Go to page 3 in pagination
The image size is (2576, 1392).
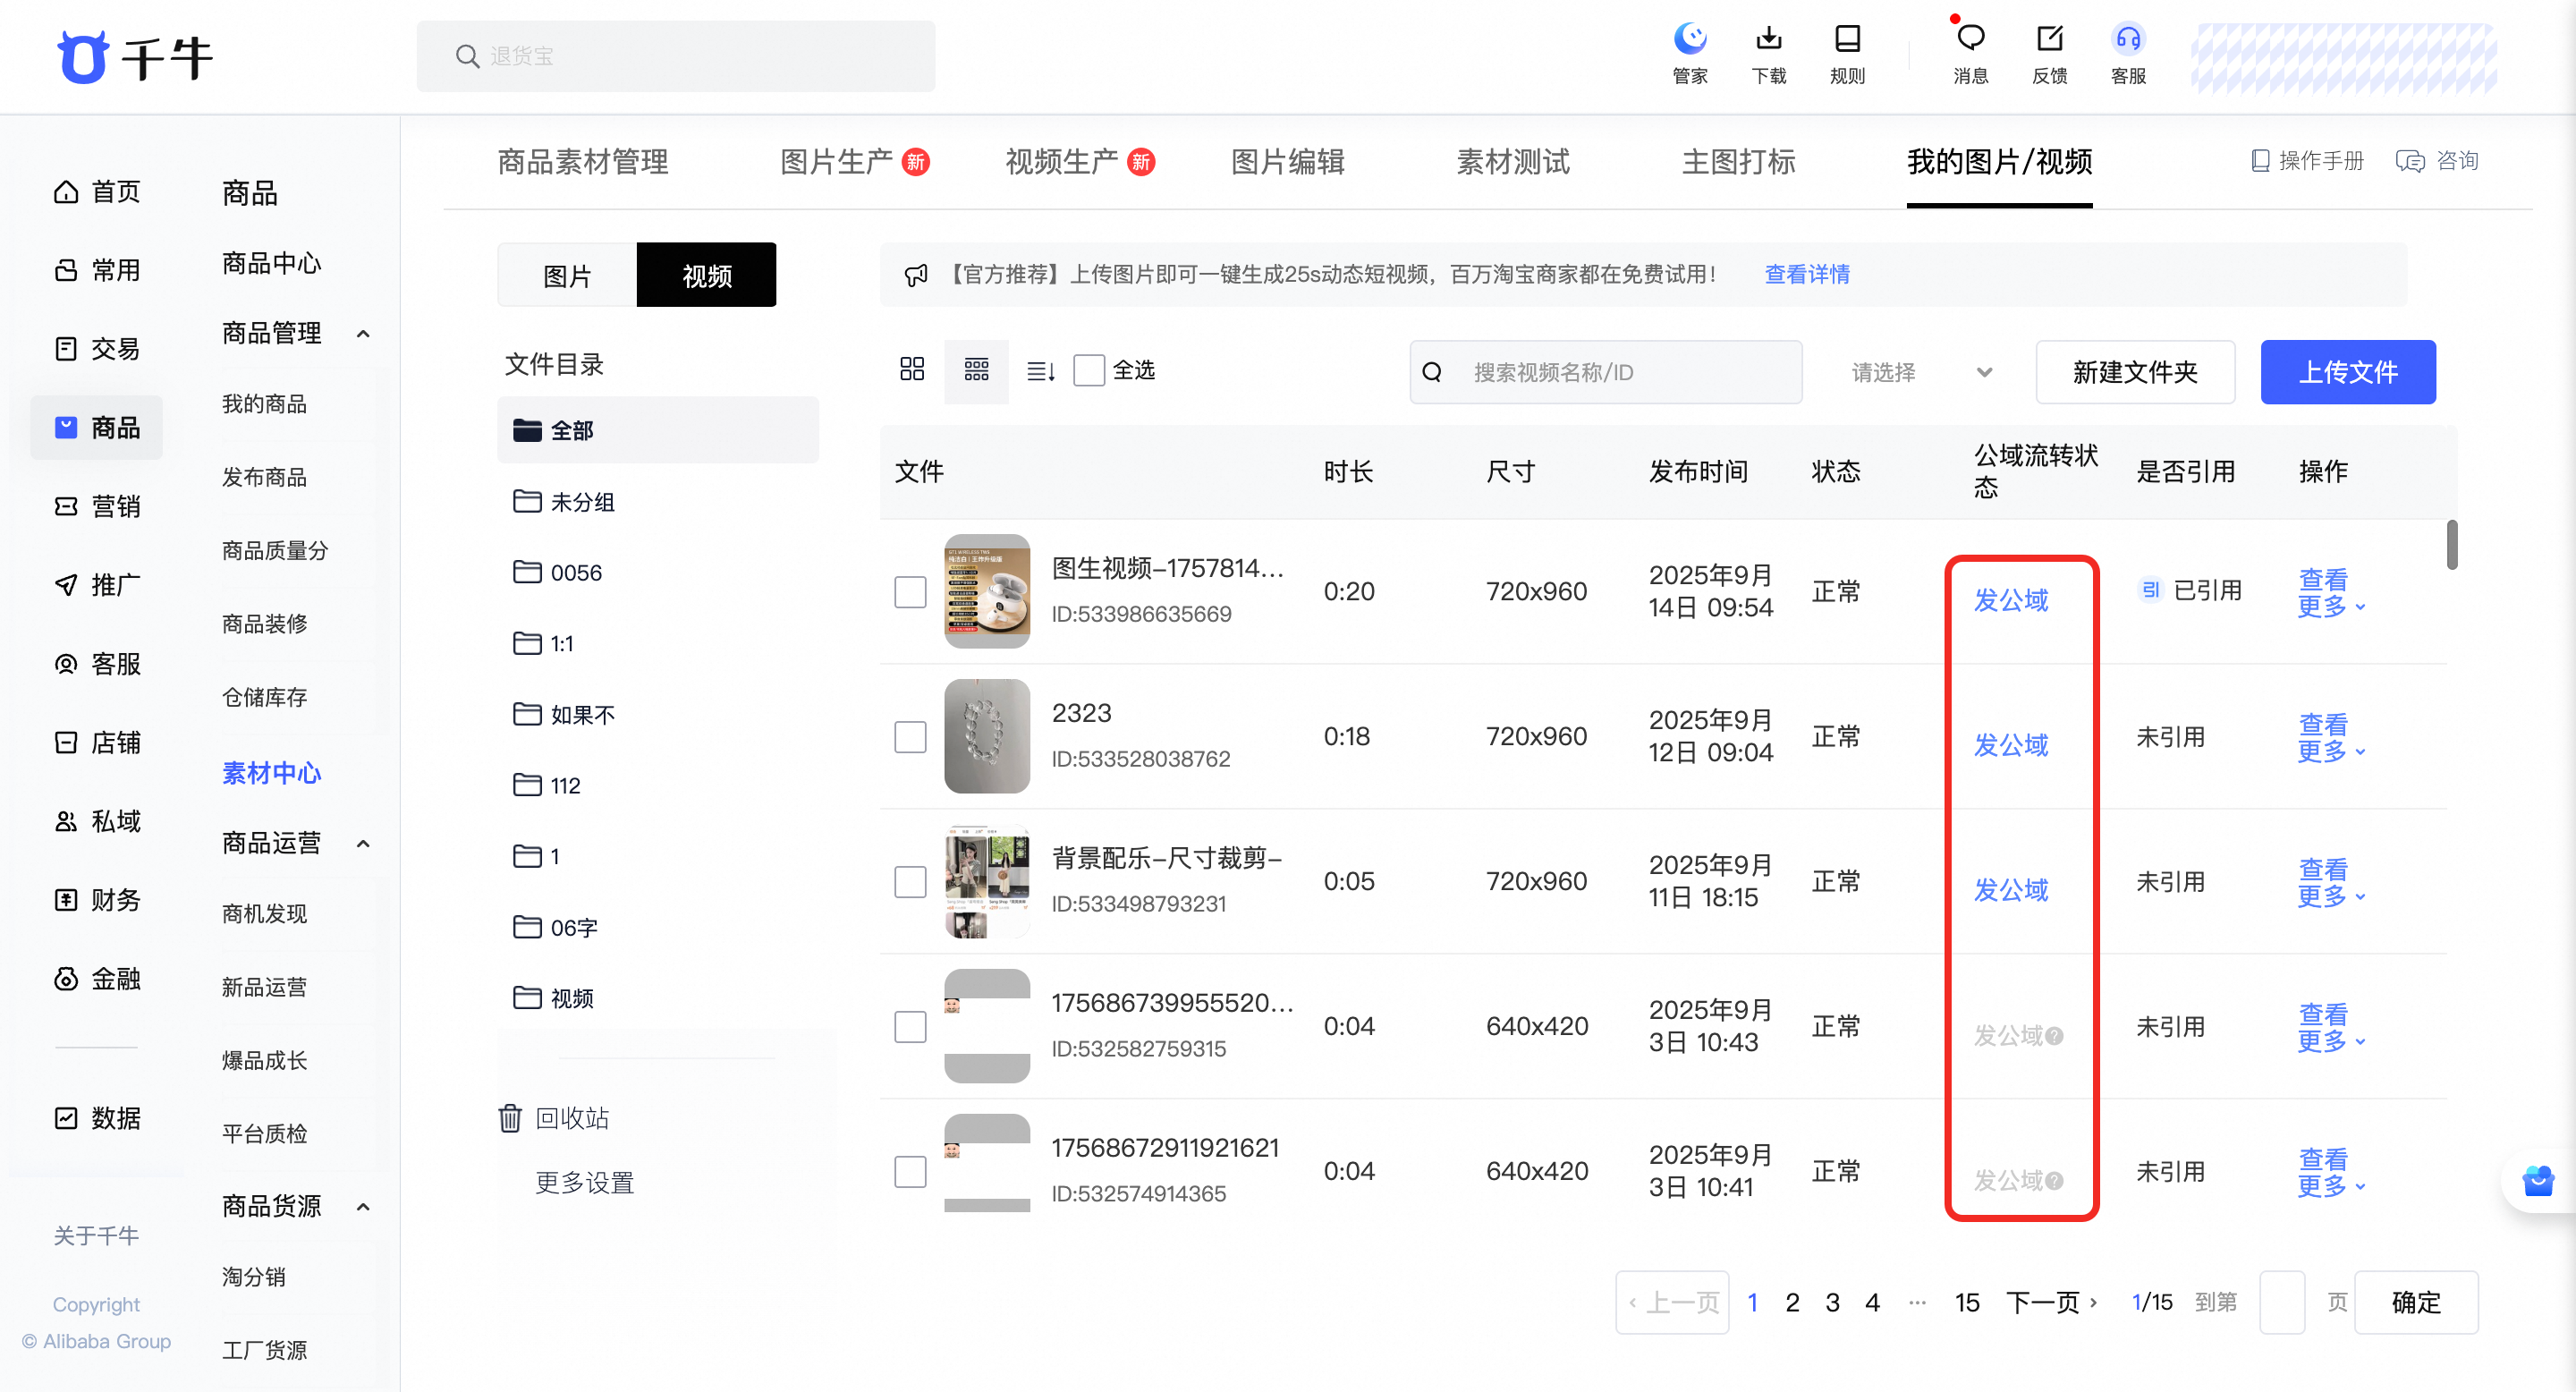click(1831, 1302)
